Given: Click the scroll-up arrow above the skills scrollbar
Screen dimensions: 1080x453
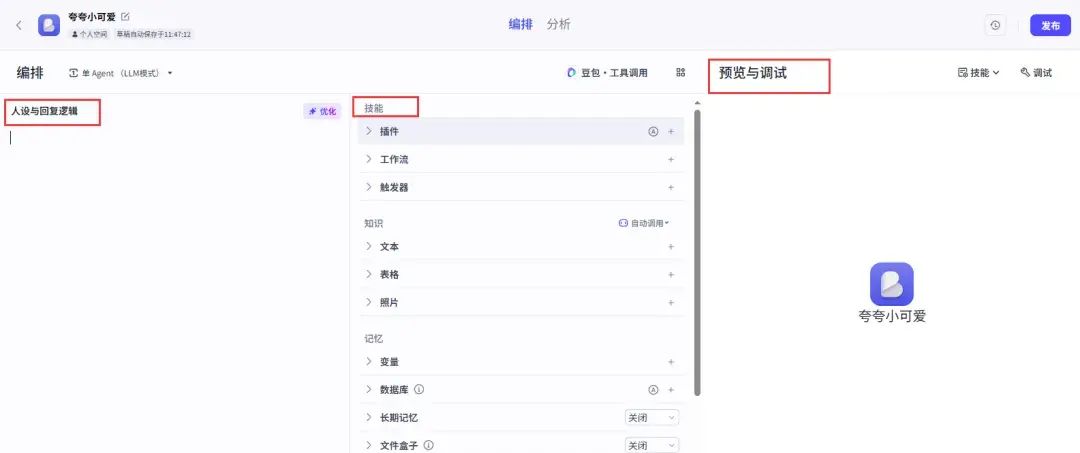Looking at the screenshot, I should pos(697,103).
